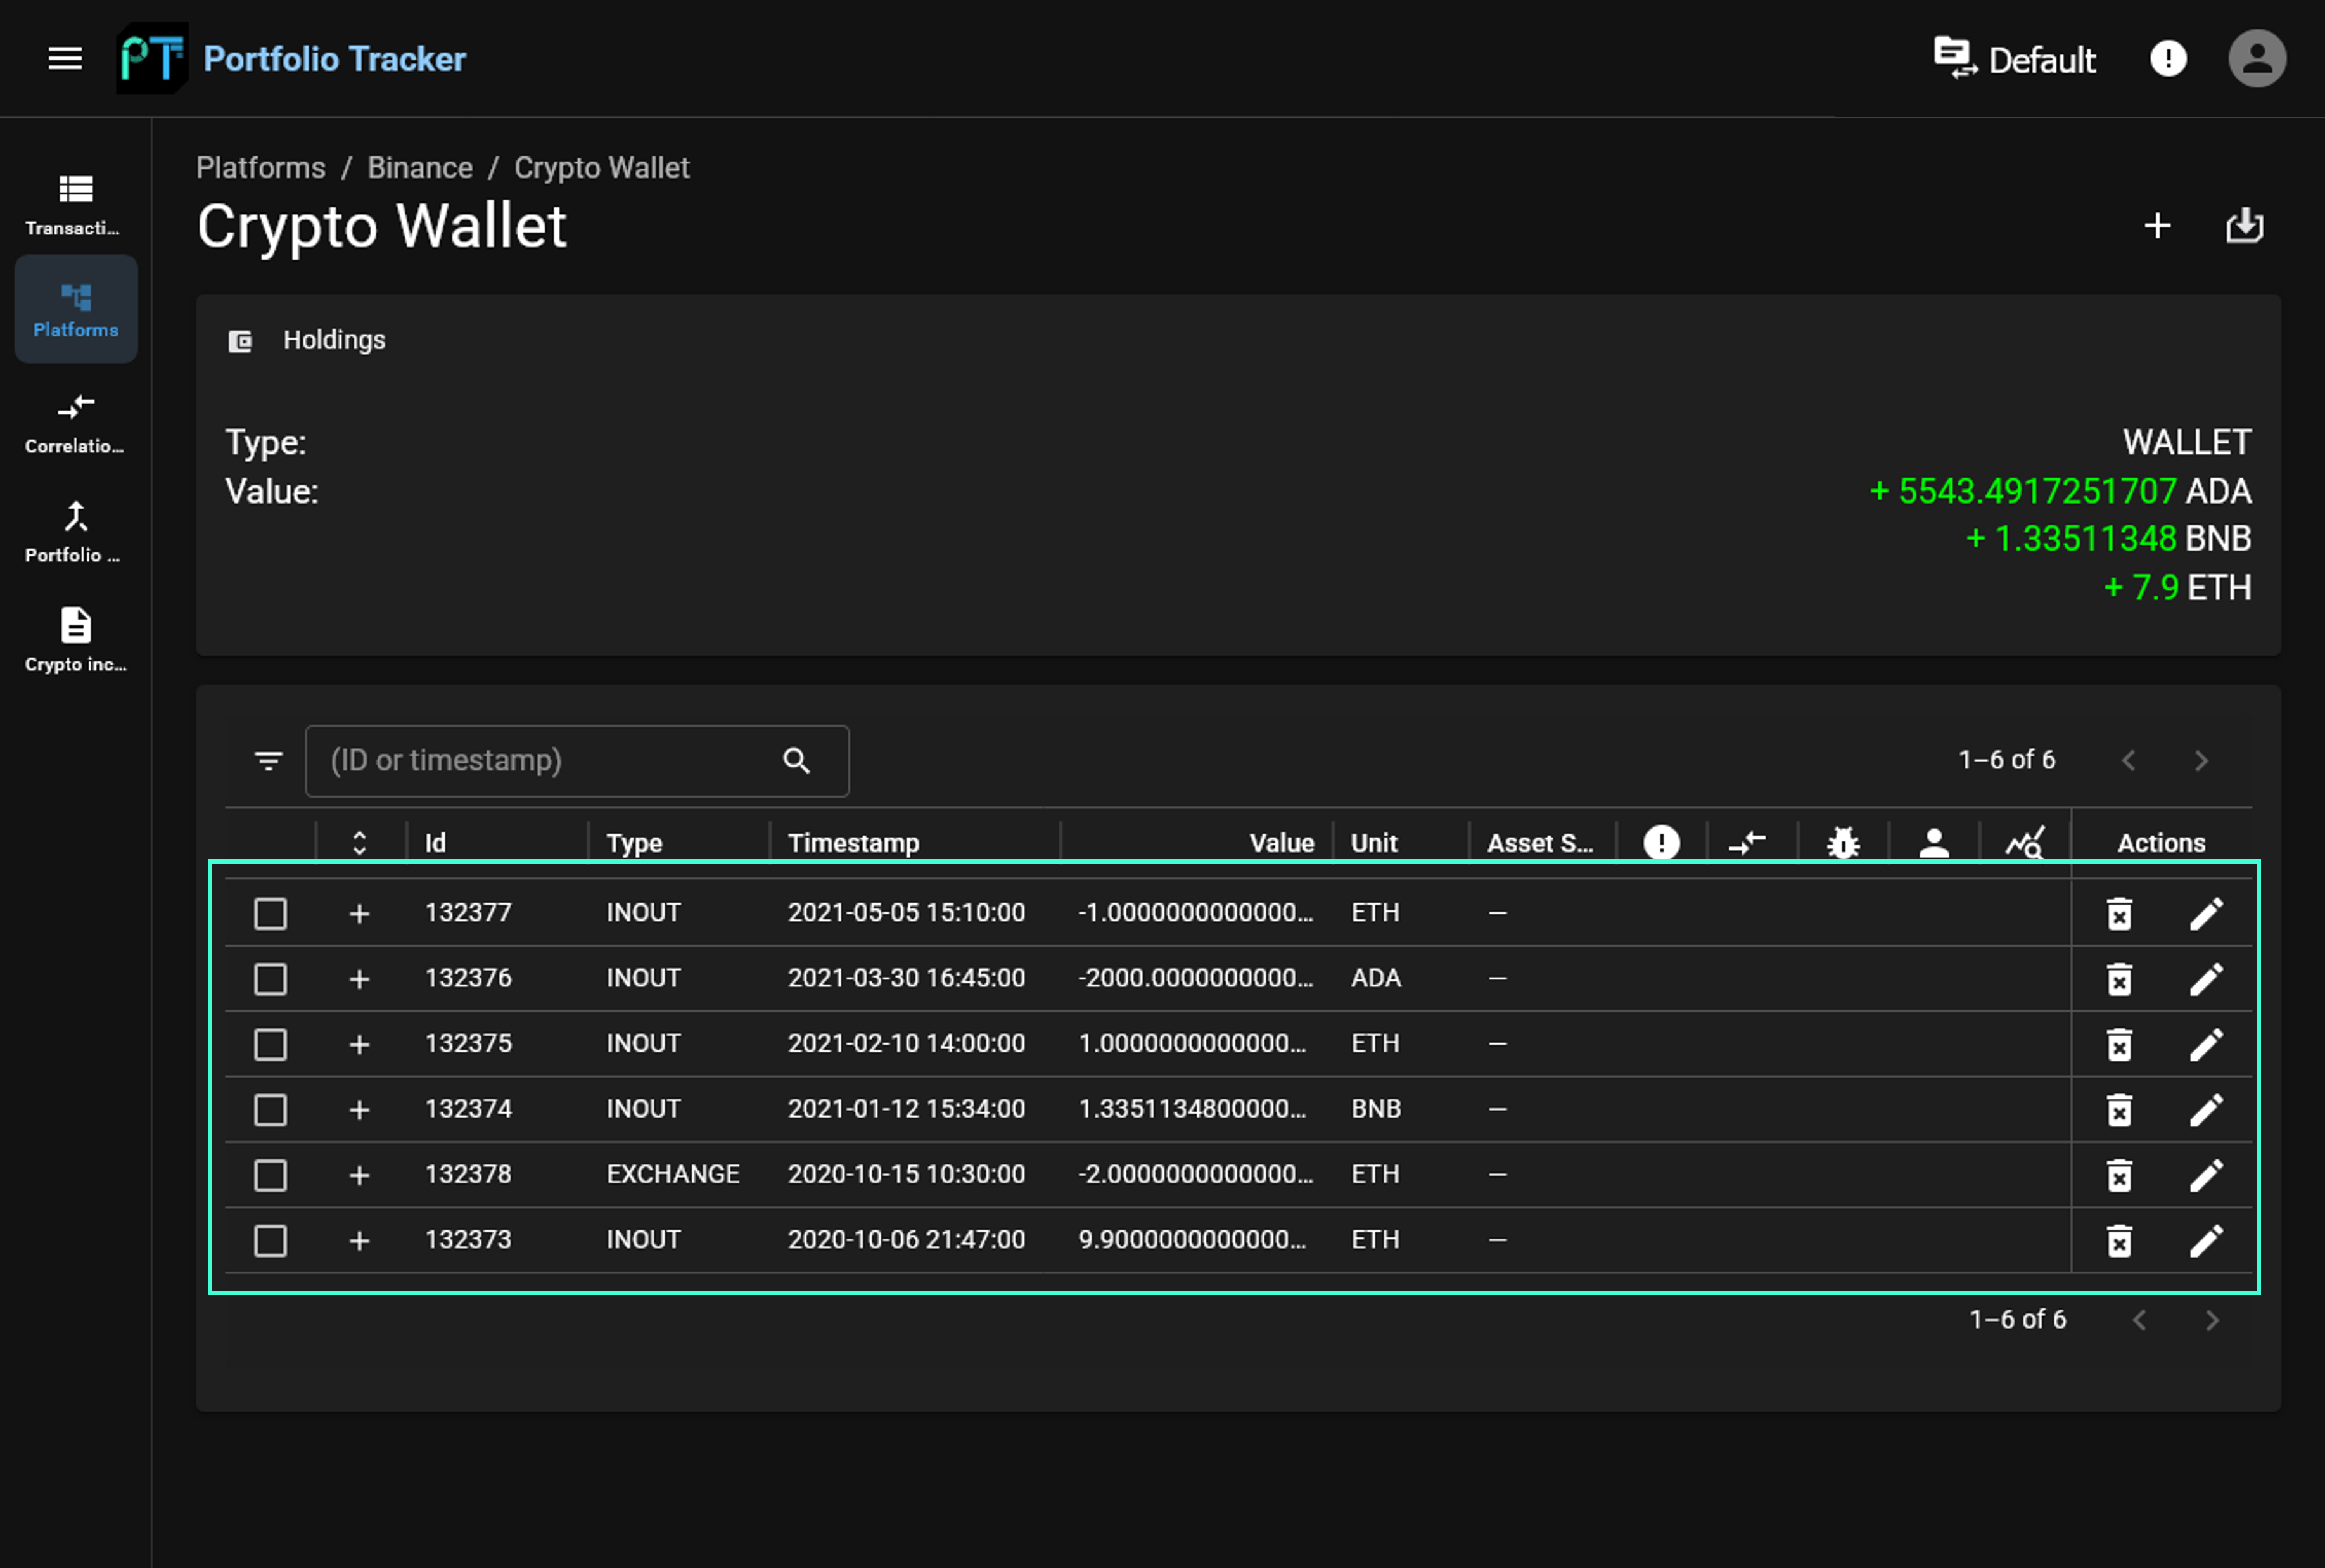Click the chart-search column header icon
The width and height of the screenshot is (2325, 1568).
(2025, 843)
